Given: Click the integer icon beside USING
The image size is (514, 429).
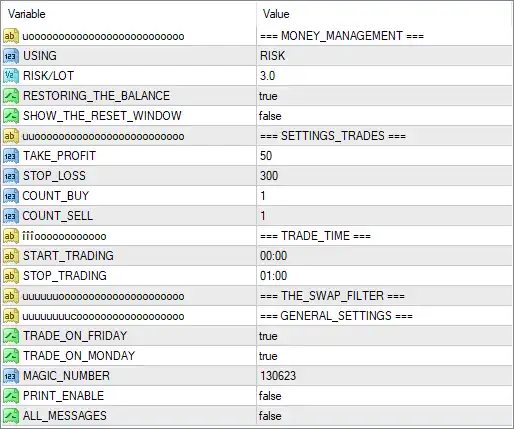Looking at the screenshot, I should pyautogui.click(x=11, y=56).
